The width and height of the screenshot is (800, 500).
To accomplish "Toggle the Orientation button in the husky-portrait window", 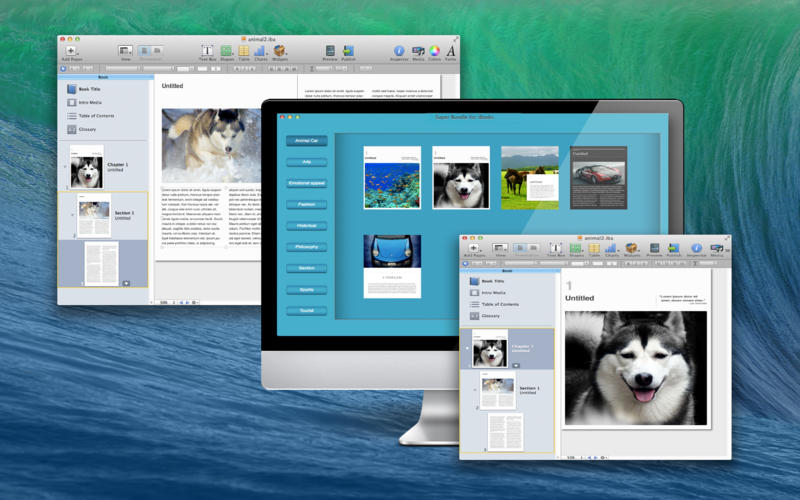I will [x=525, y=248].
